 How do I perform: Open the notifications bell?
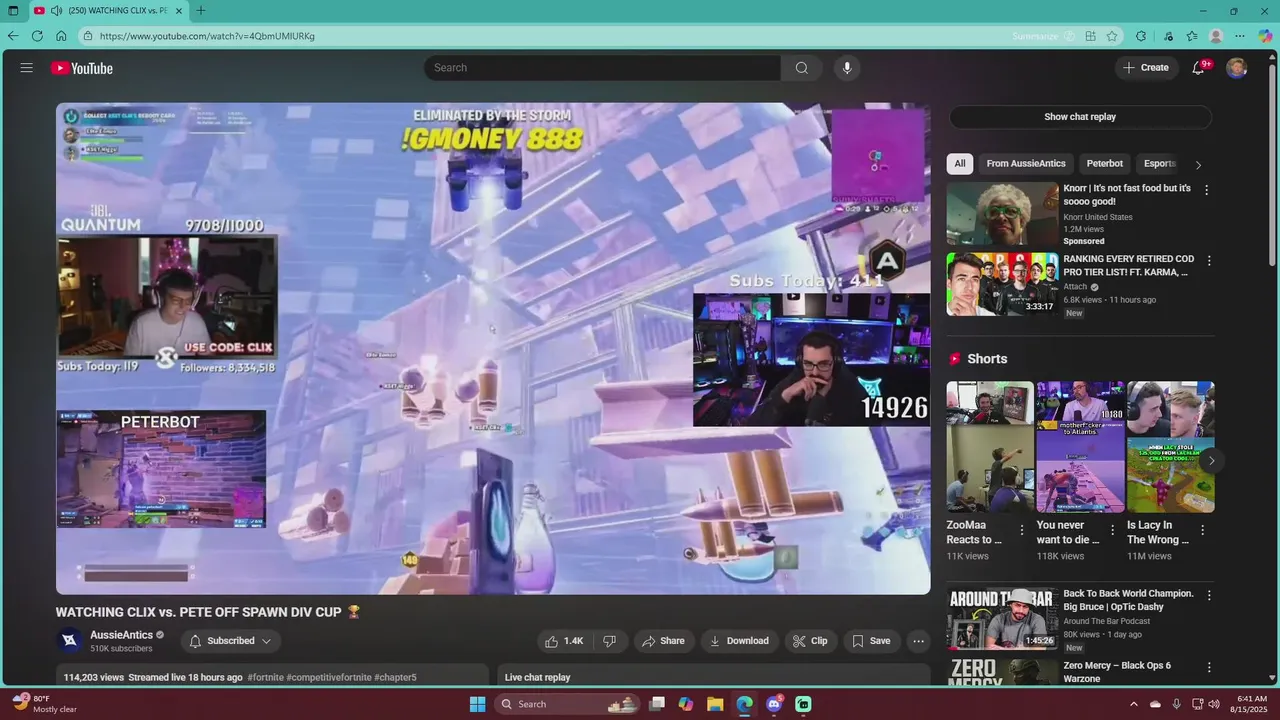[1198, 68]
